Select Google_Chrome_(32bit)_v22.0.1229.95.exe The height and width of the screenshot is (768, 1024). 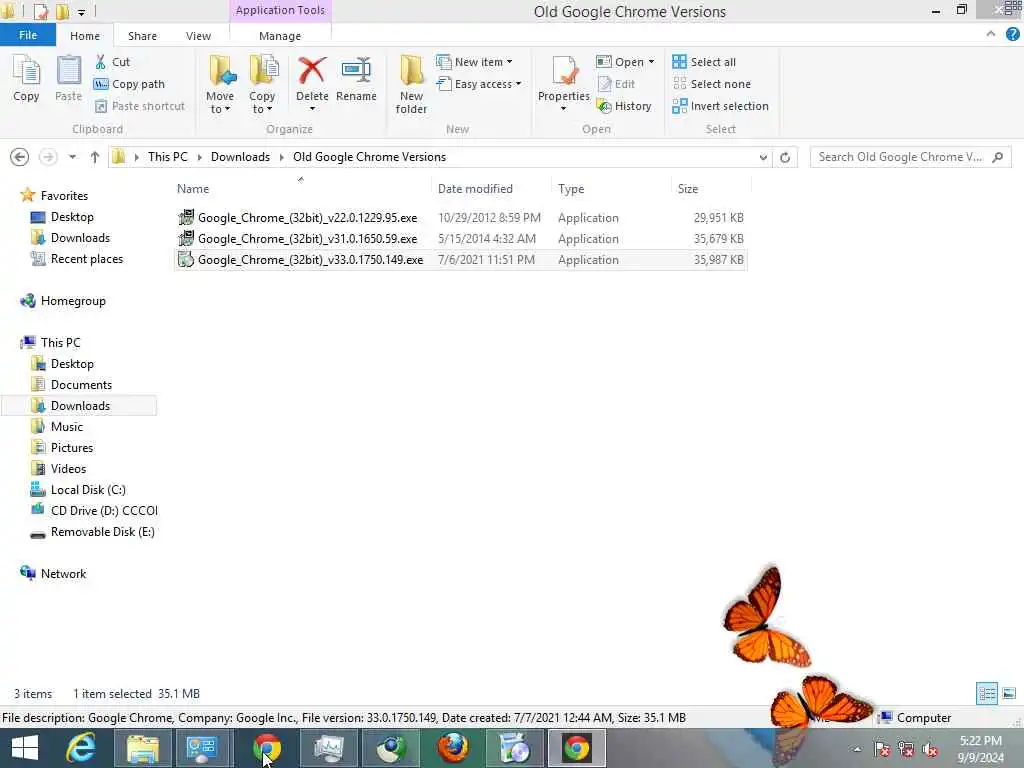click(460, 217)
